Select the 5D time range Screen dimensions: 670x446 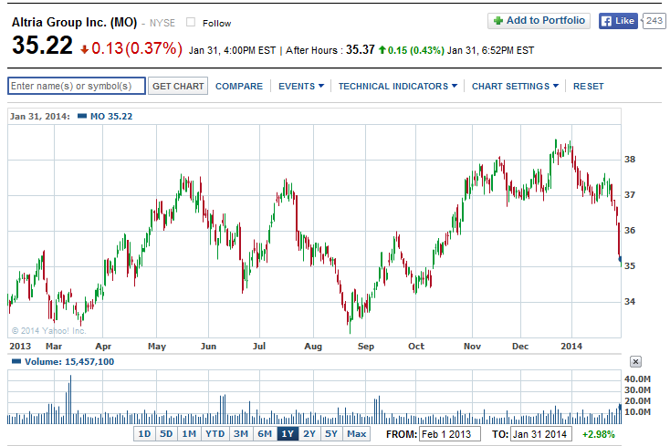coord(166,434)
